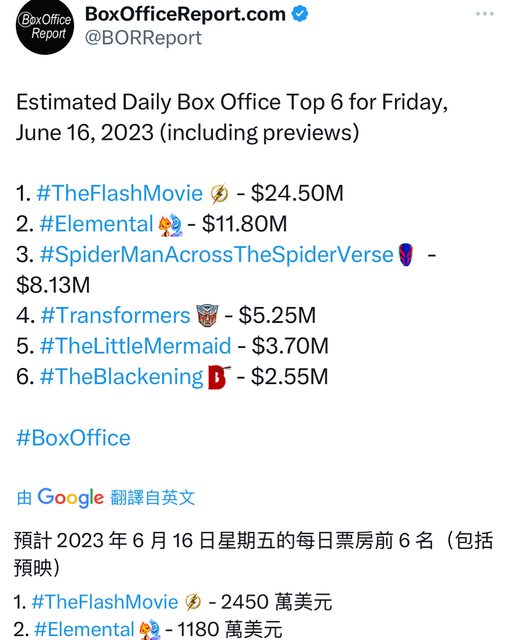This screenshot has height=640, width=513.
Task: Click the red Blackening B emoji
Action: coord(219,377)
